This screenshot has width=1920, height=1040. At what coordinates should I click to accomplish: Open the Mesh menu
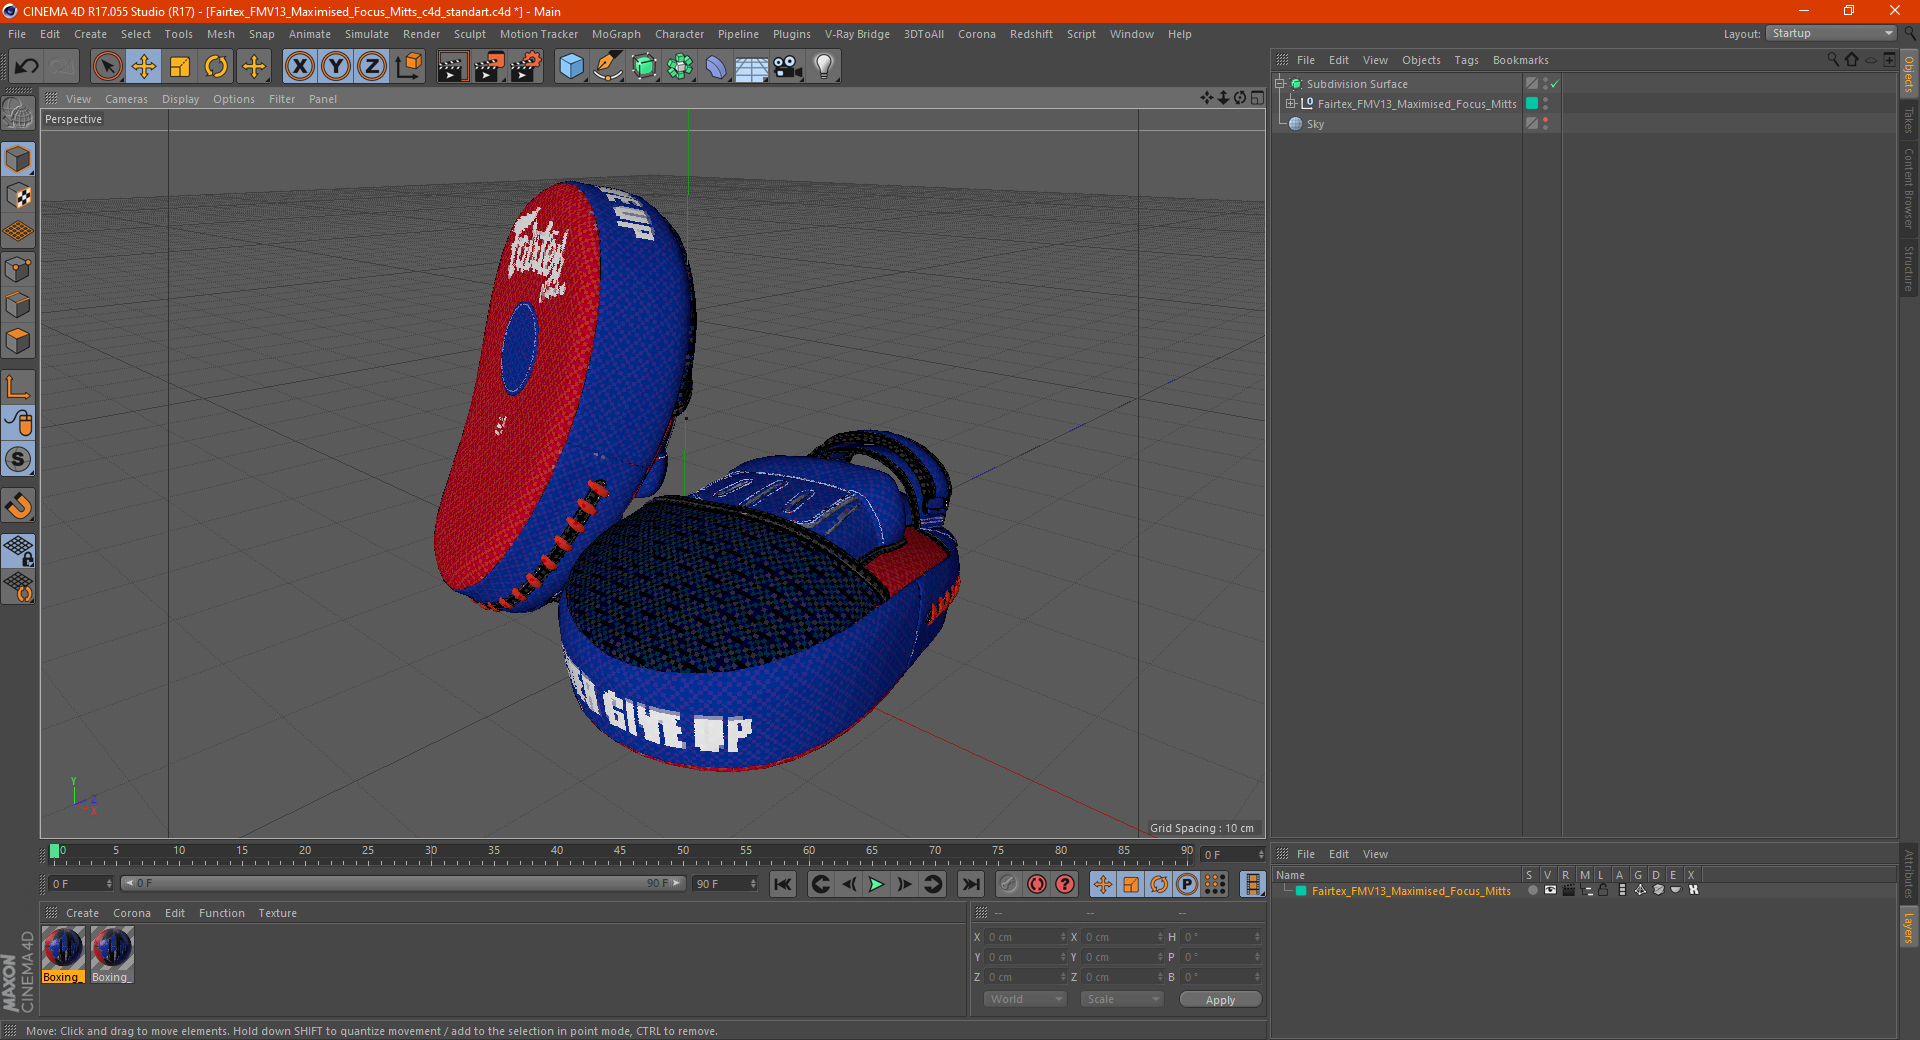(x=220, y=34)
